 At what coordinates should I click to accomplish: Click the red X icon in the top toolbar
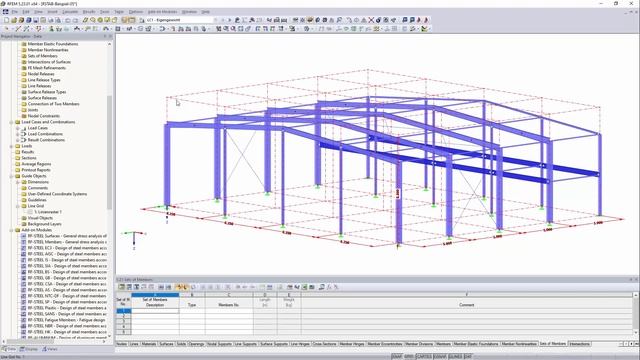[371, 20]
